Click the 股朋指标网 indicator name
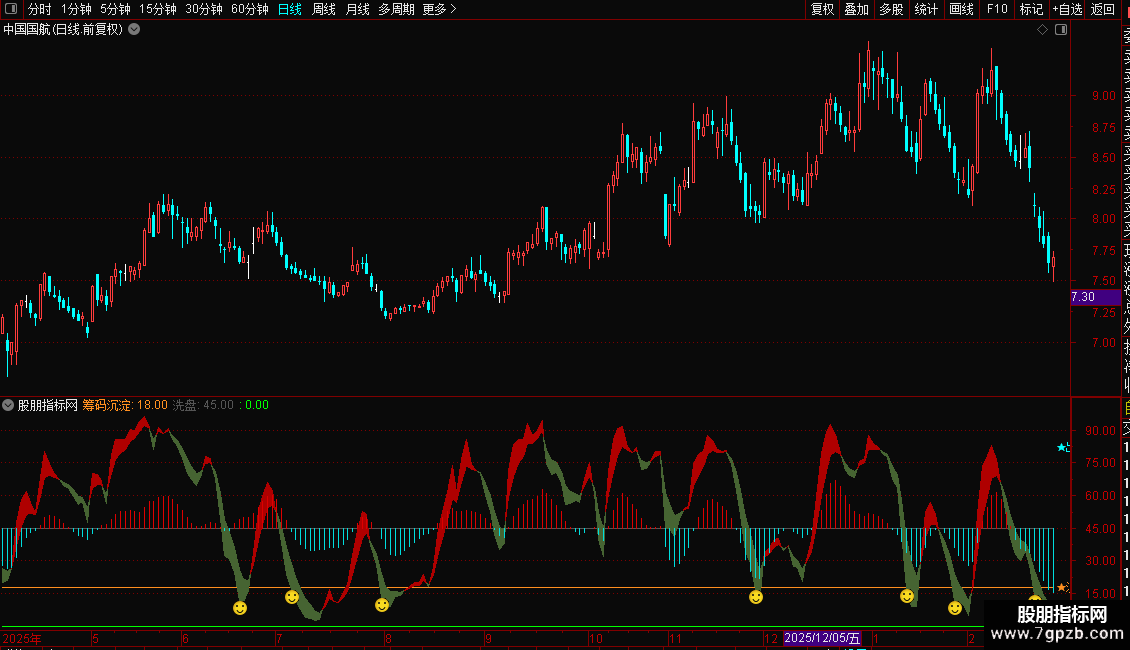The image size is (1130, 650). pyautogui.click(x=48, y=405)
